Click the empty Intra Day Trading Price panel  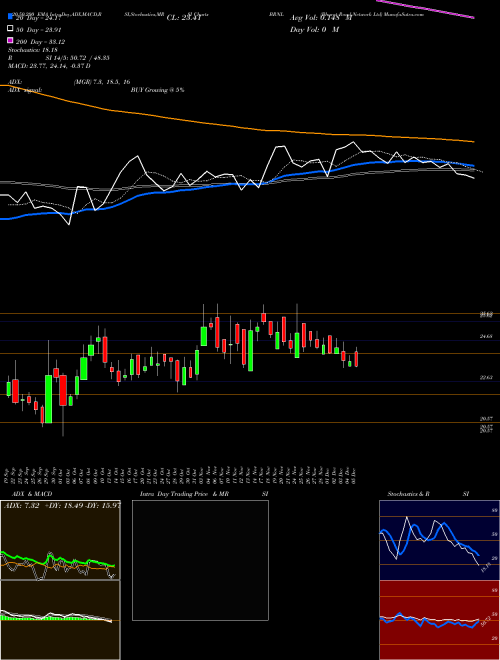pos(200,560)
